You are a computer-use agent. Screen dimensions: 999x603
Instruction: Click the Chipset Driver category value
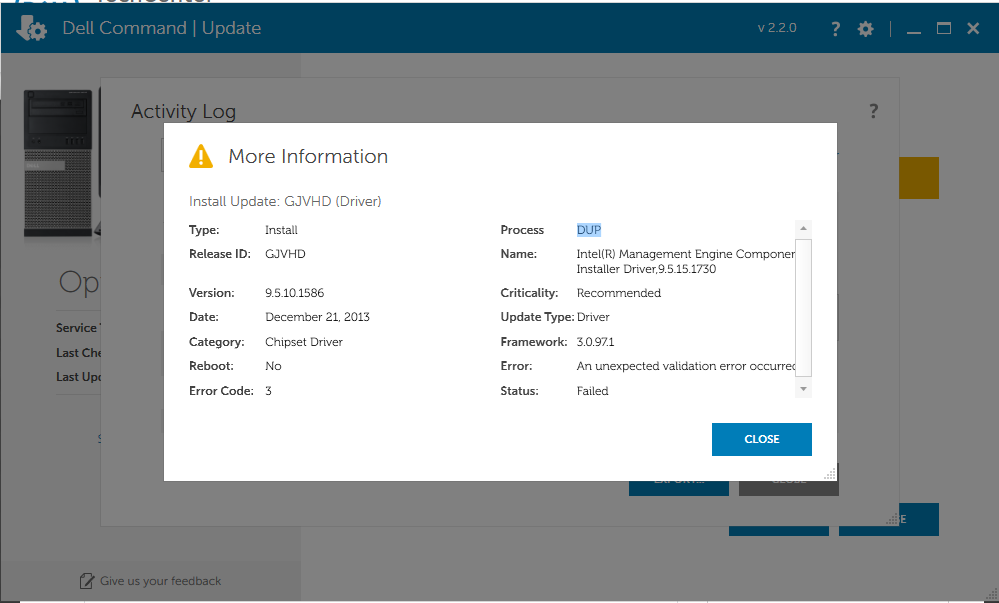(304, 342)
